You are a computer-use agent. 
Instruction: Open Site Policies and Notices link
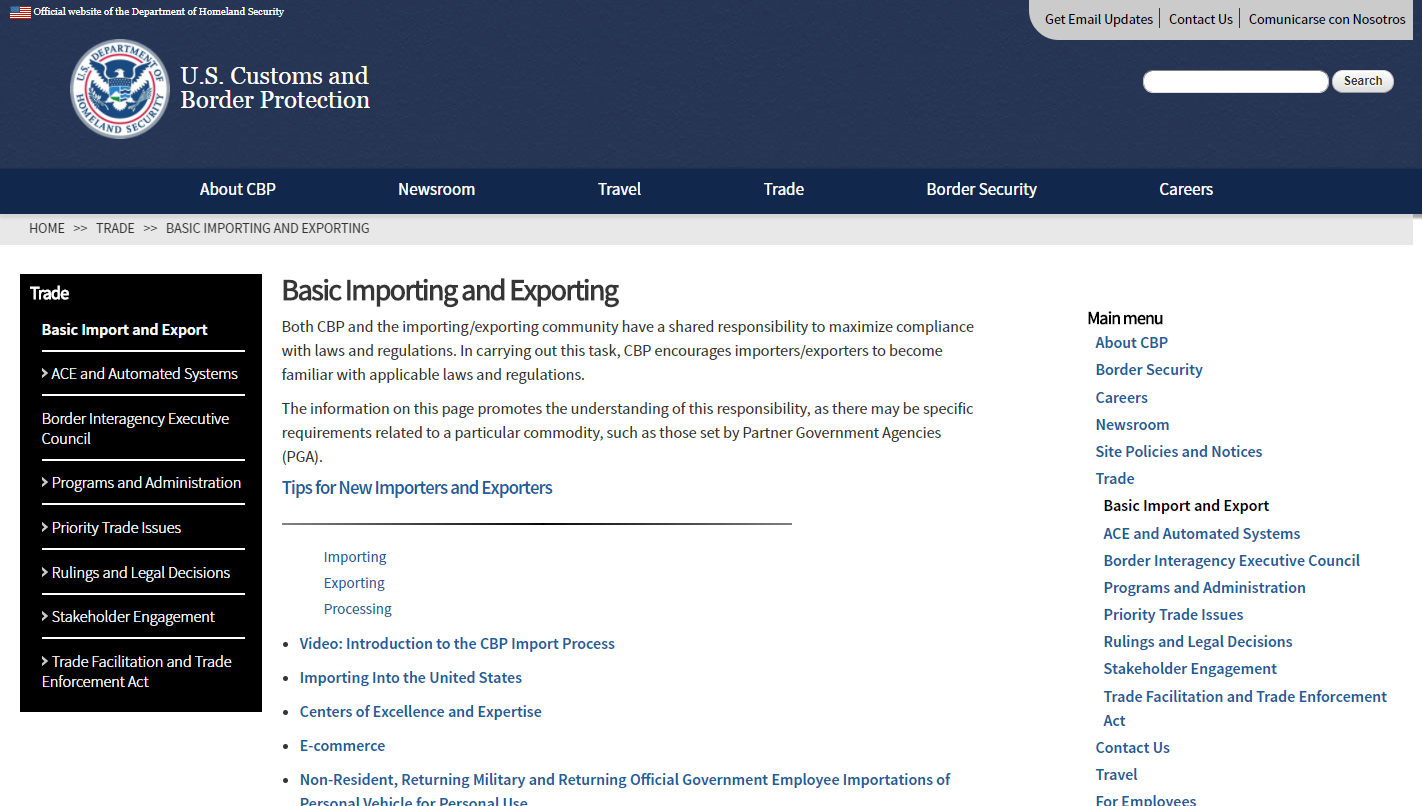pos(1179,451)
